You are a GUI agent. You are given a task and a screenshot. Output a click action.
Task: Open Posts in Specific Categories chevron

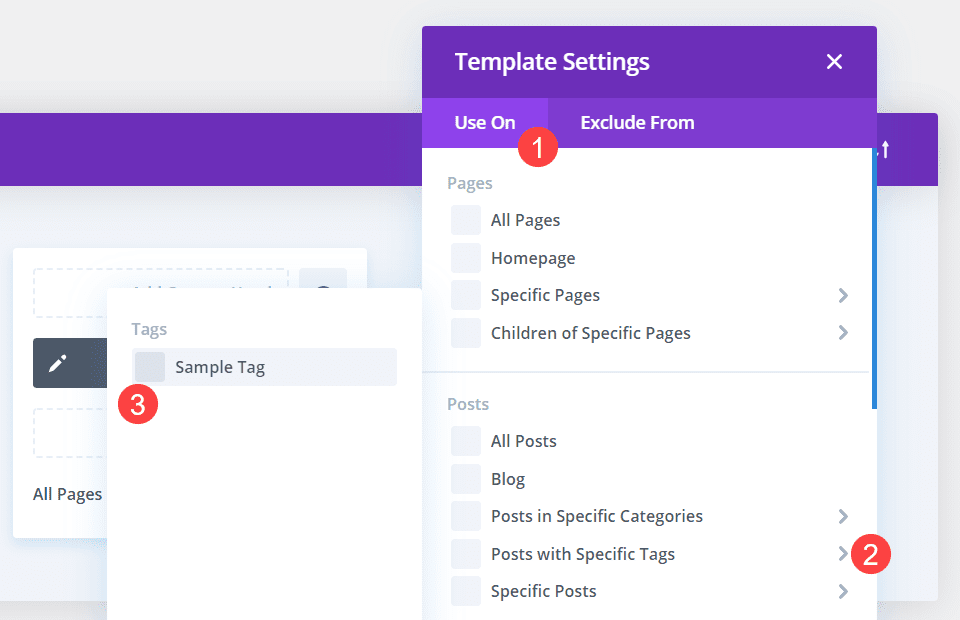(843, 517)
